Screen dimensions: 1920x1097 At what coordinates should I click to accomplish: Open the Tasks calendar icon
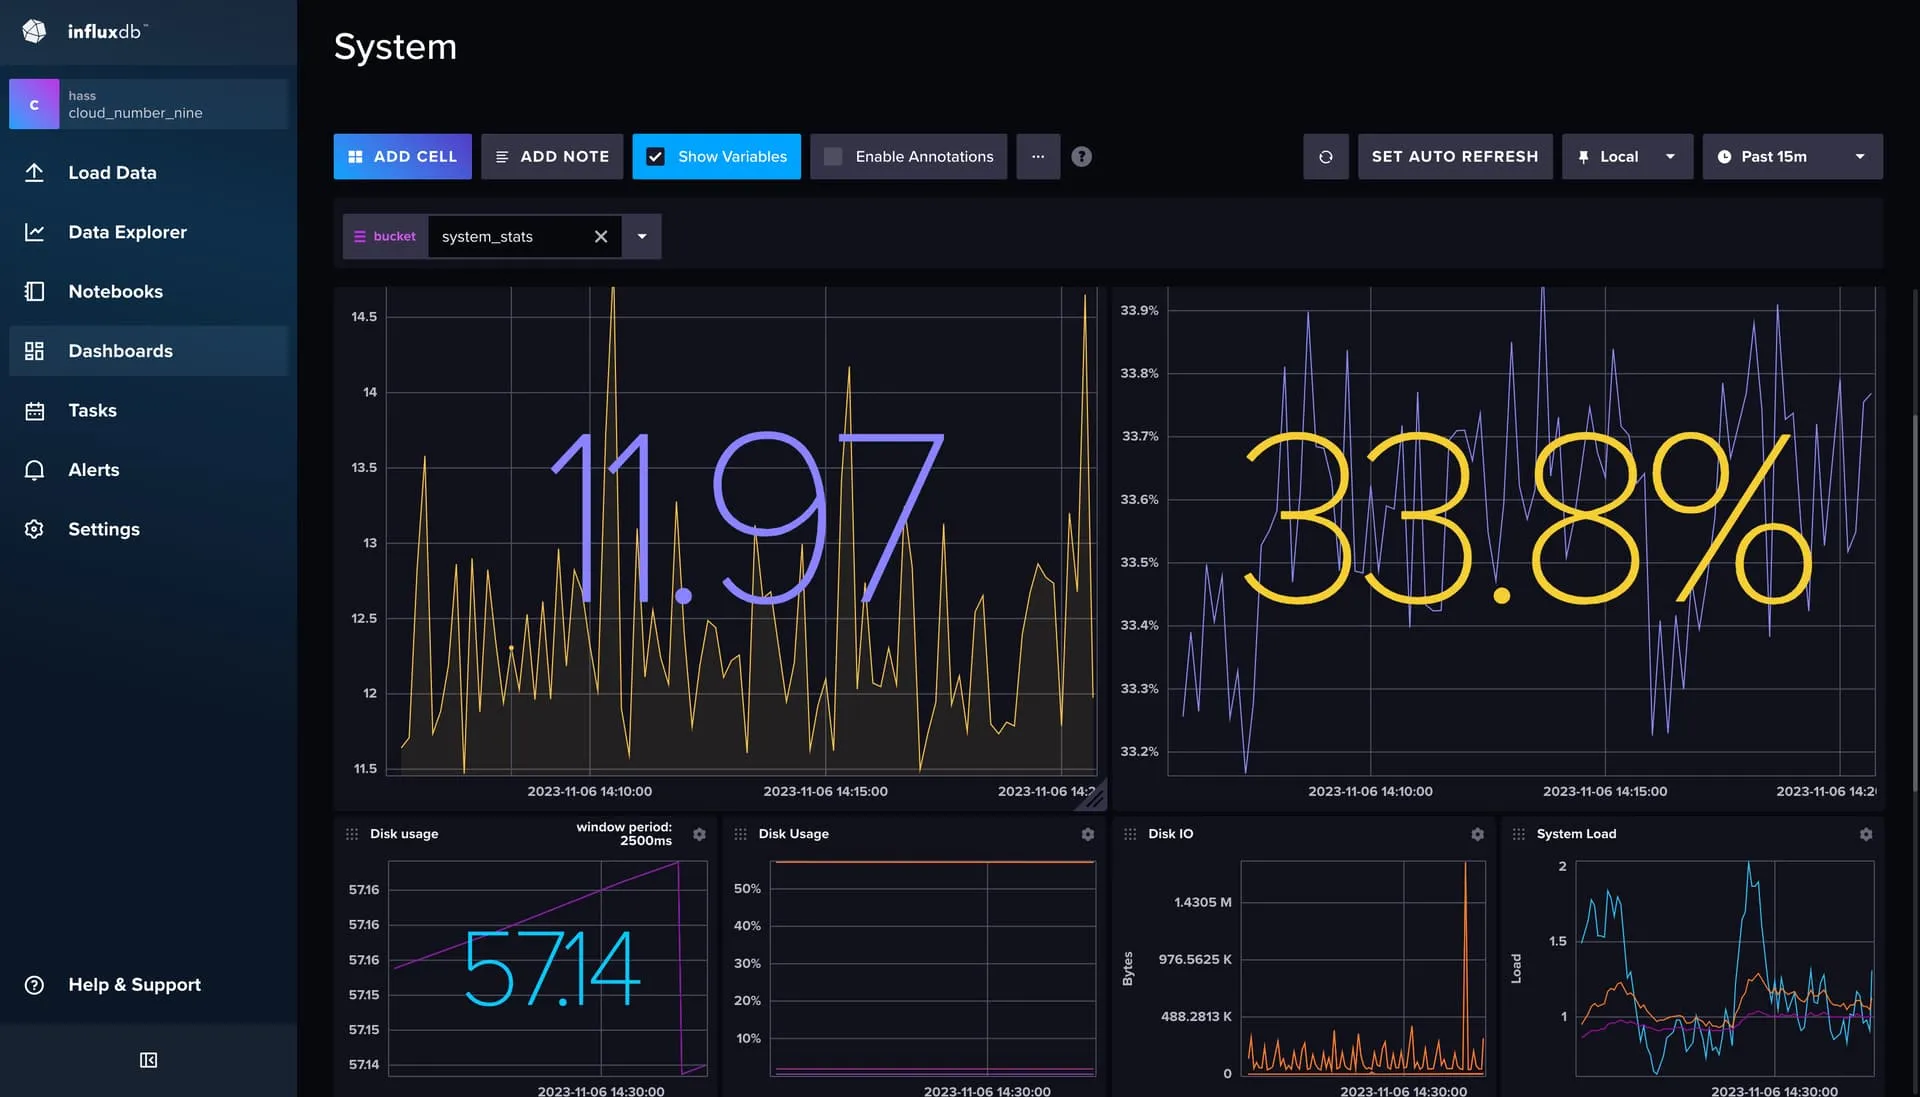[34, 410]
